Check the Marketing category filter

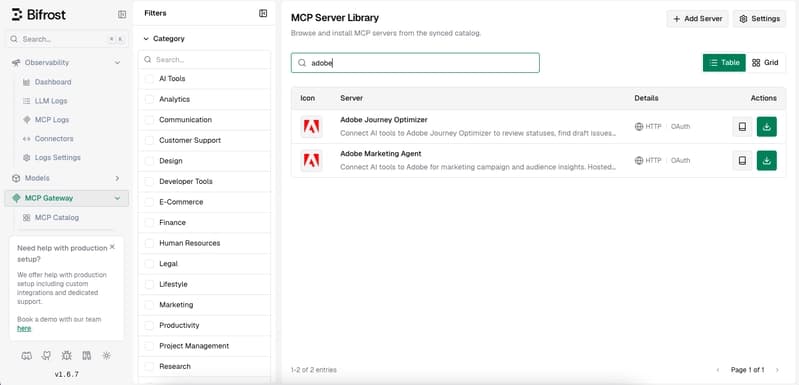pyautogui.click(x=149, y=305)
